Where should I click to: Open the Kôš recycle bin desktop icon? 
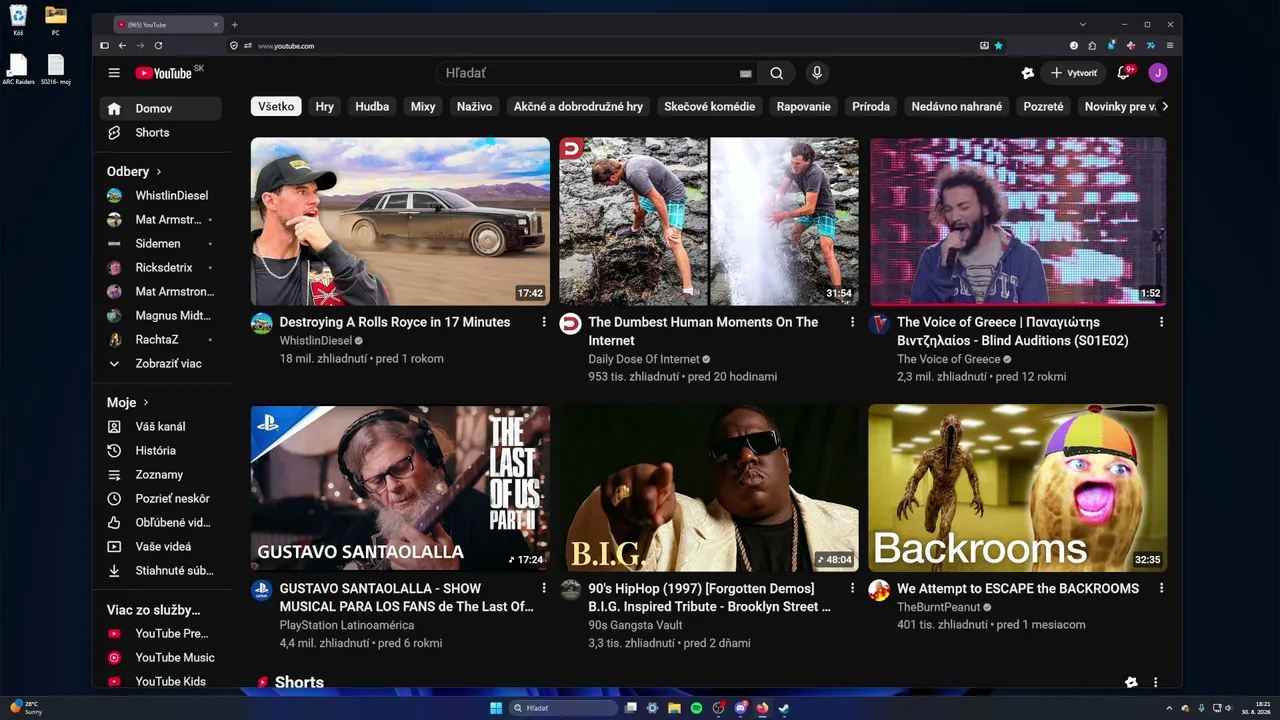pyautogui.click(x=18, y=20)
